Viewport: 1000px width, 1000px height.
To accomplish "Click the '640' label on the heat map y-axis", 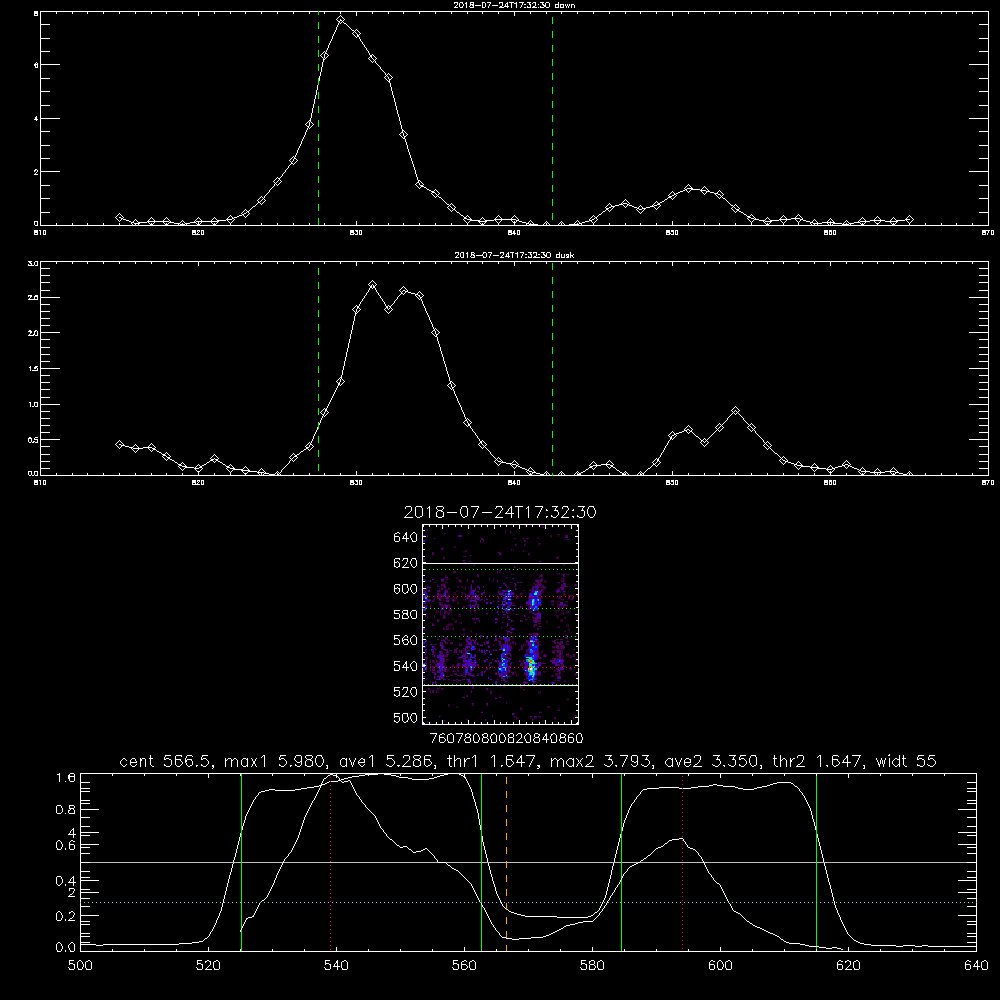I will 406,538.
